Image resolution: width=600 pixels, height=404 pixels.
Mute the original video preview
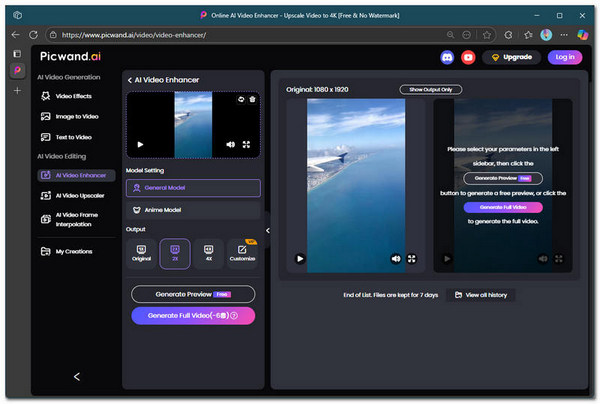click(x=394, y=258)
